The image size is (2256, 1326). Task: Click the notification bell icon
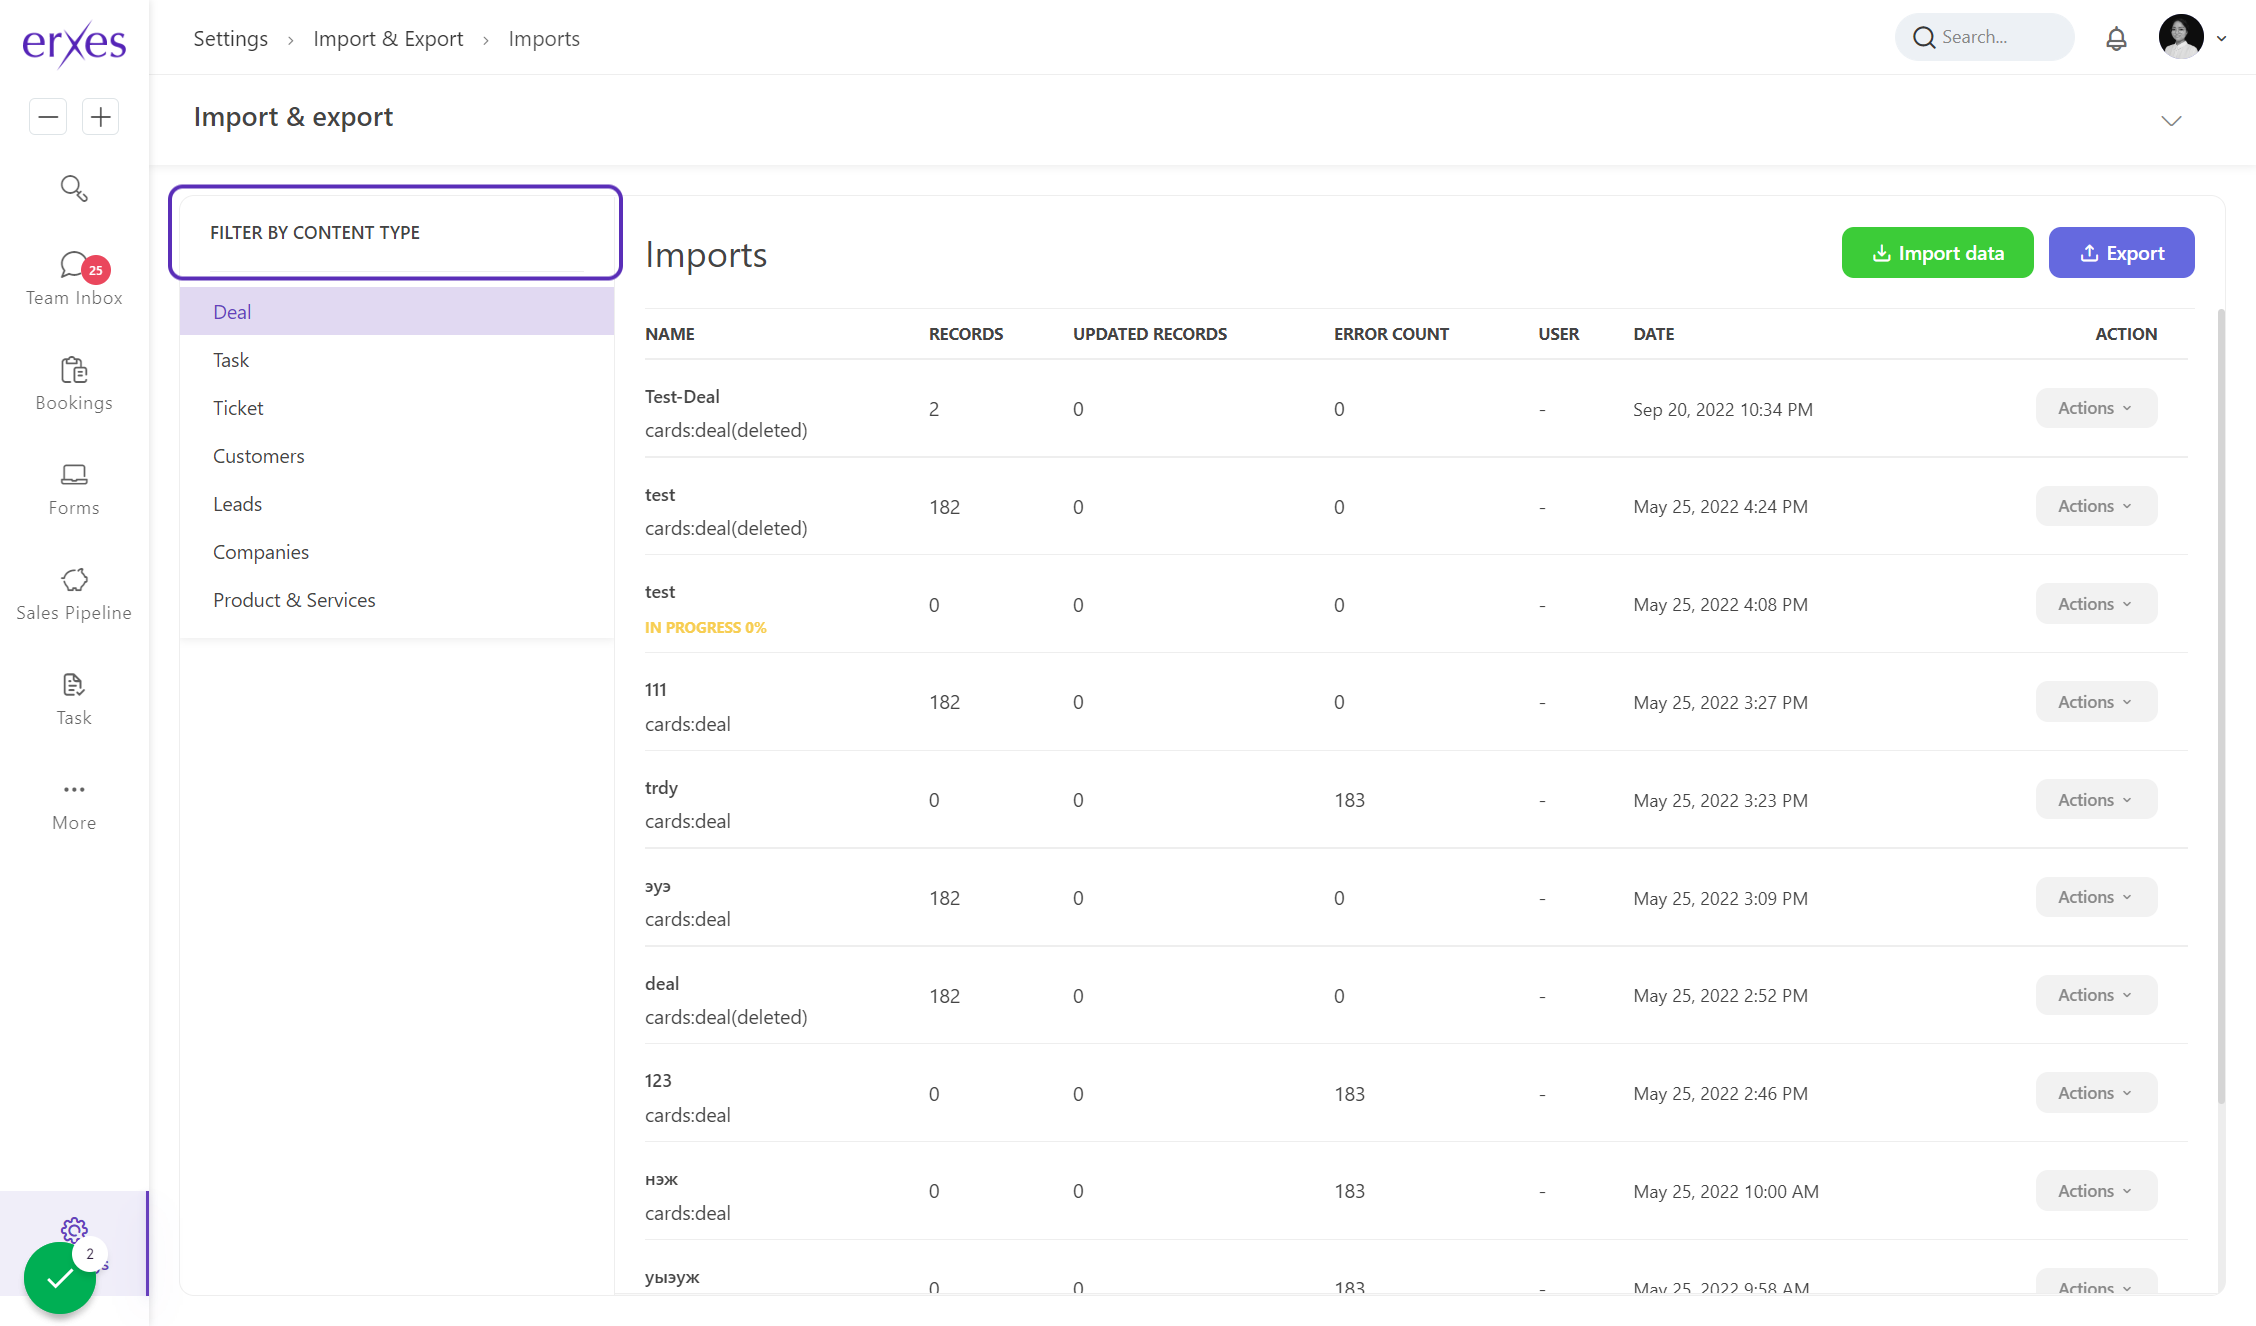tap(2116, 38)
